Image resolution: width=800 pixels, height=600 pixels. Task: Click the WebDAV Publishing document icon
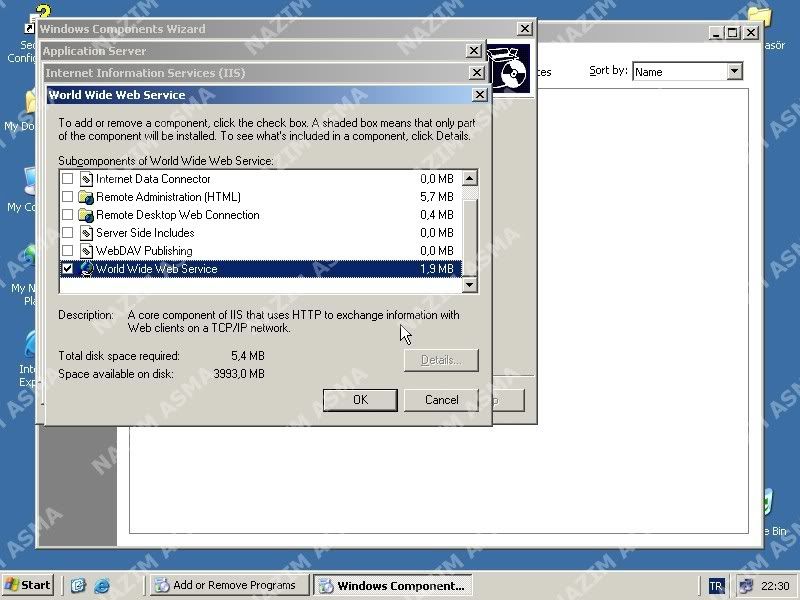(86, 251)
